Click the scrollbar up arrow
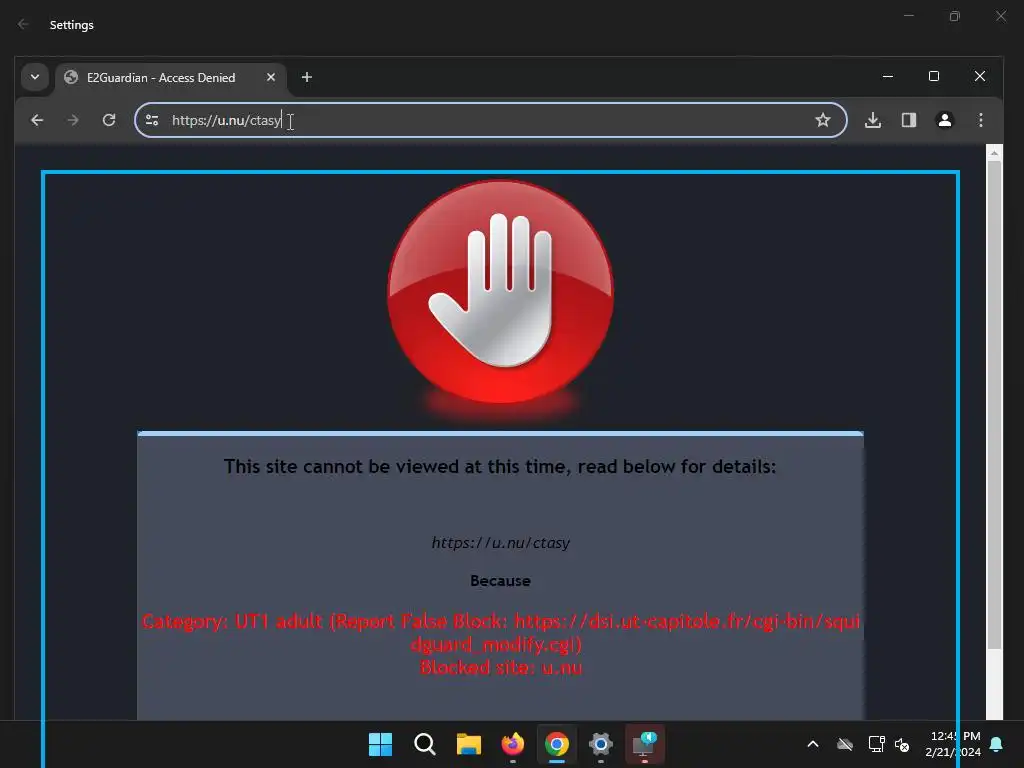 pos(994,153)
